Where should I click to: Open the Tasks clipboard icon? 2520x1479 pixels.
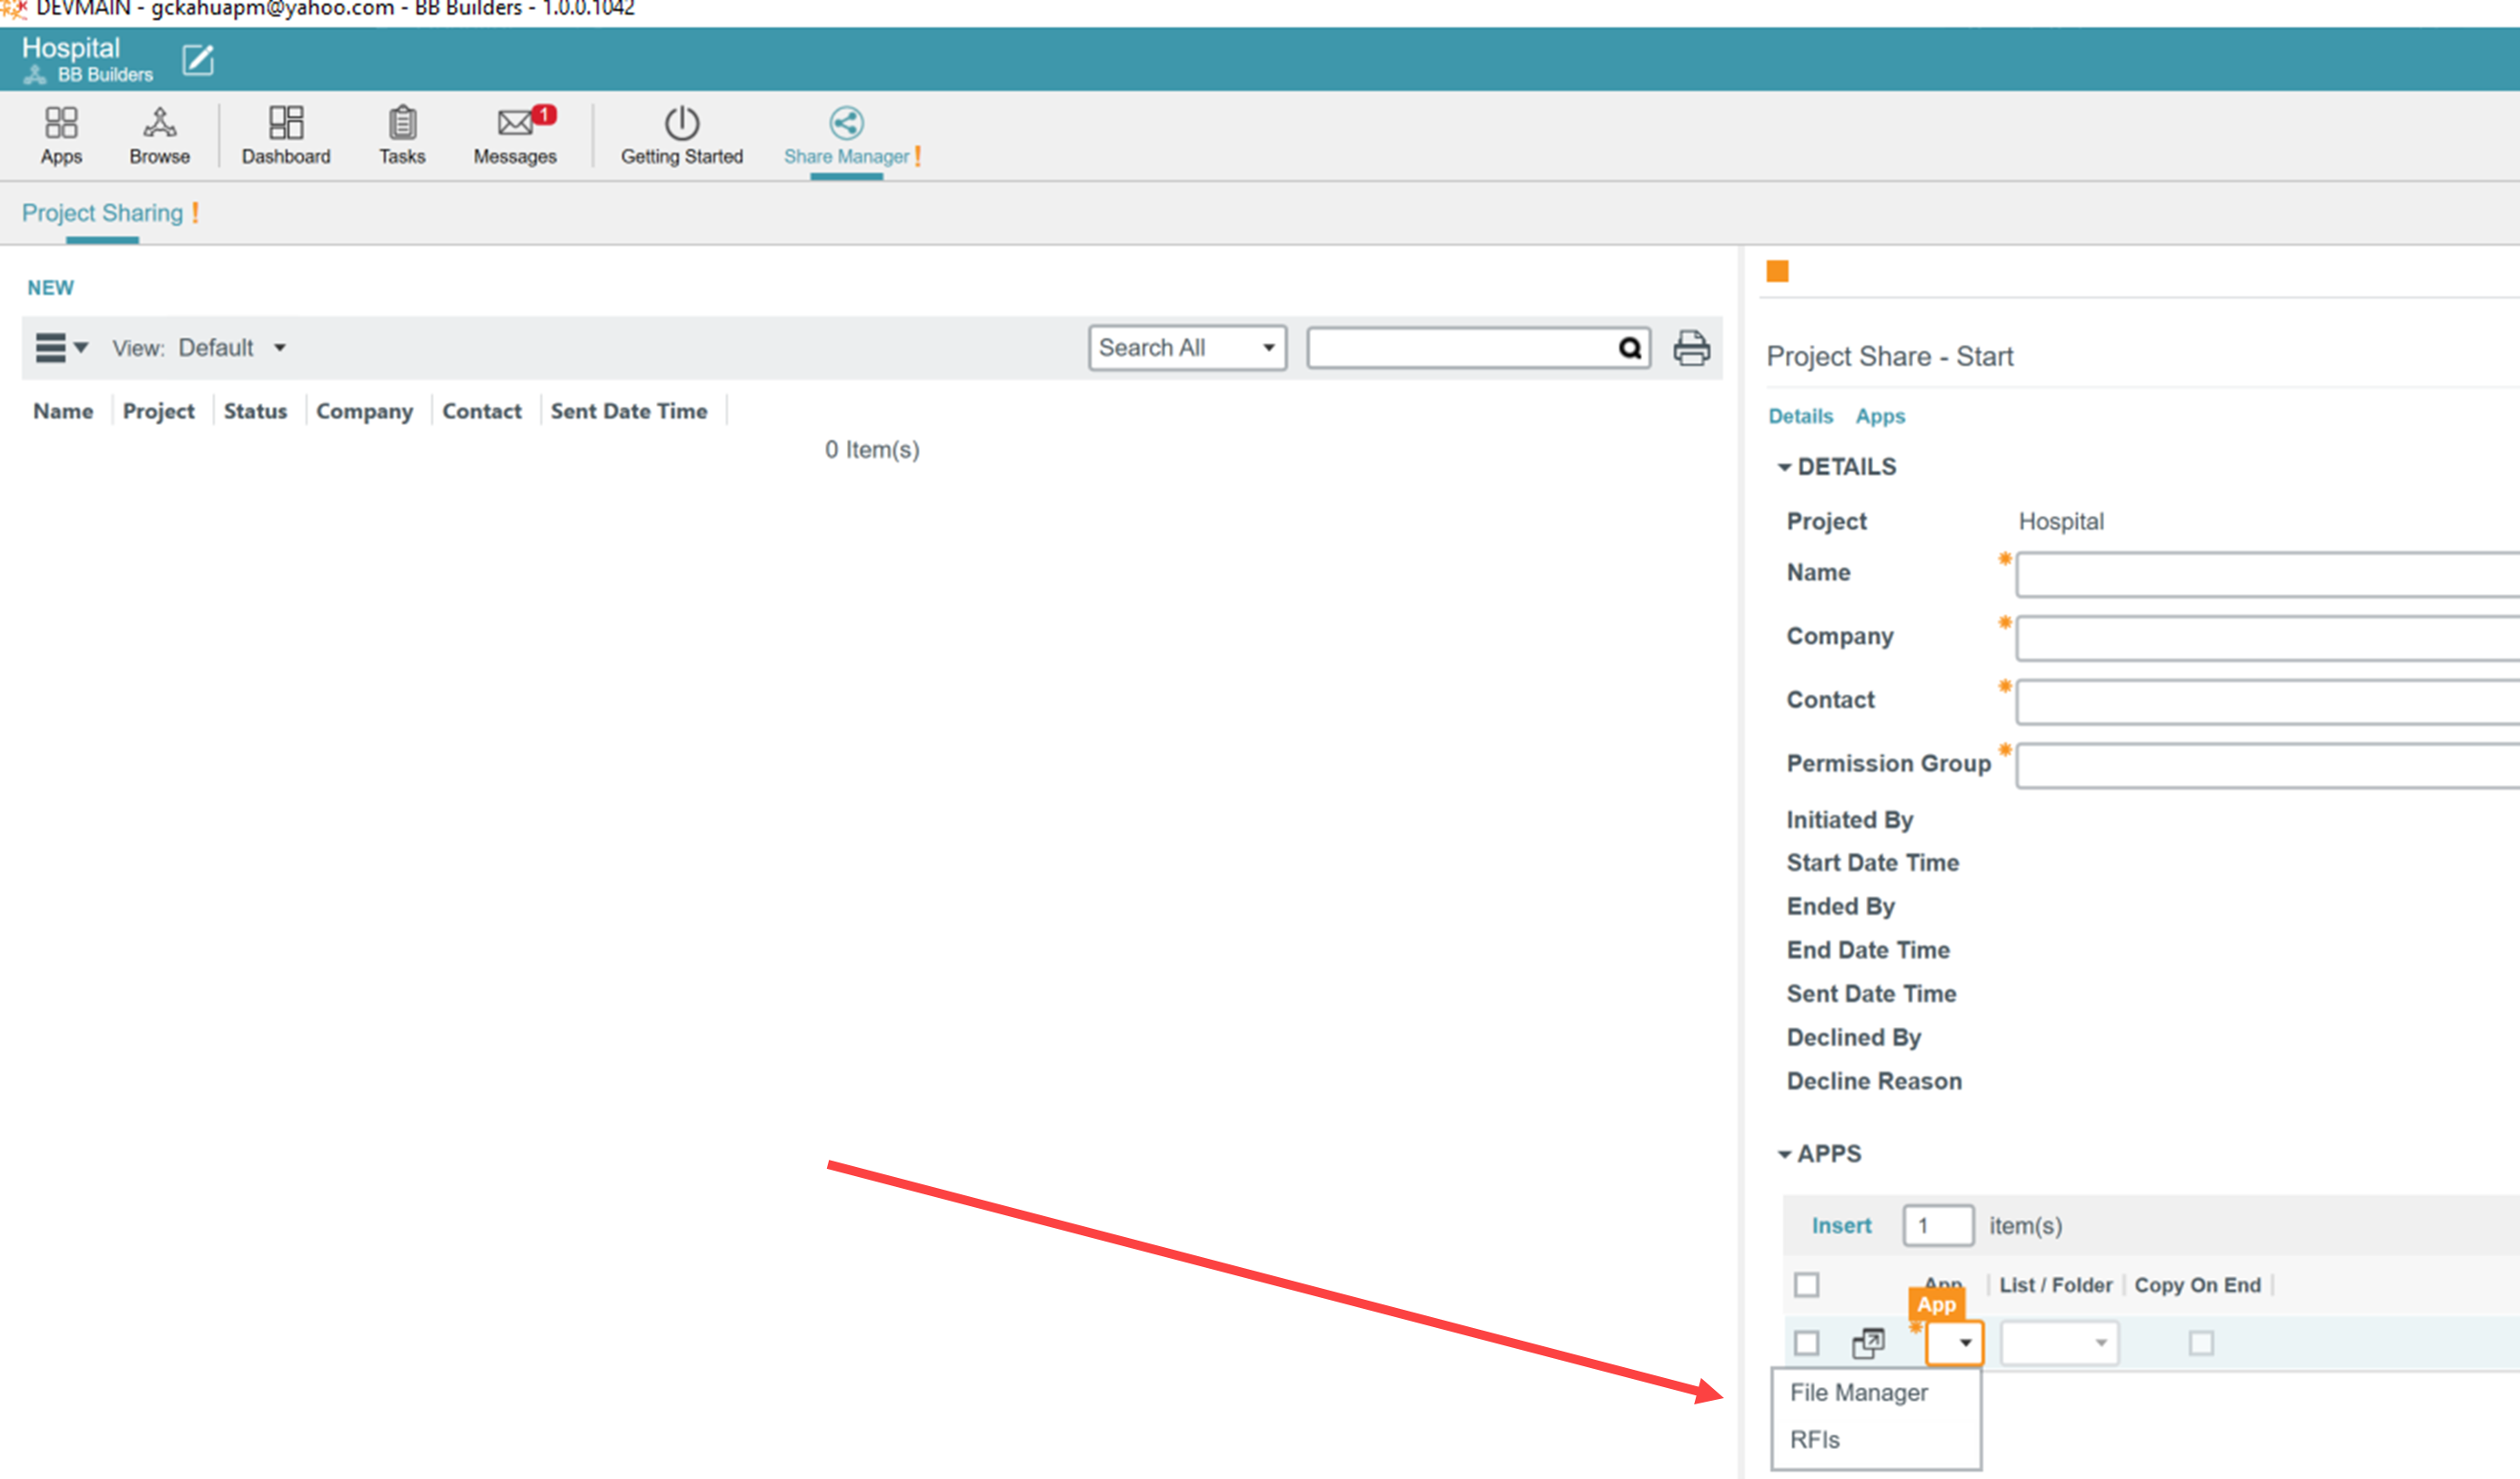tap(402, 124)
